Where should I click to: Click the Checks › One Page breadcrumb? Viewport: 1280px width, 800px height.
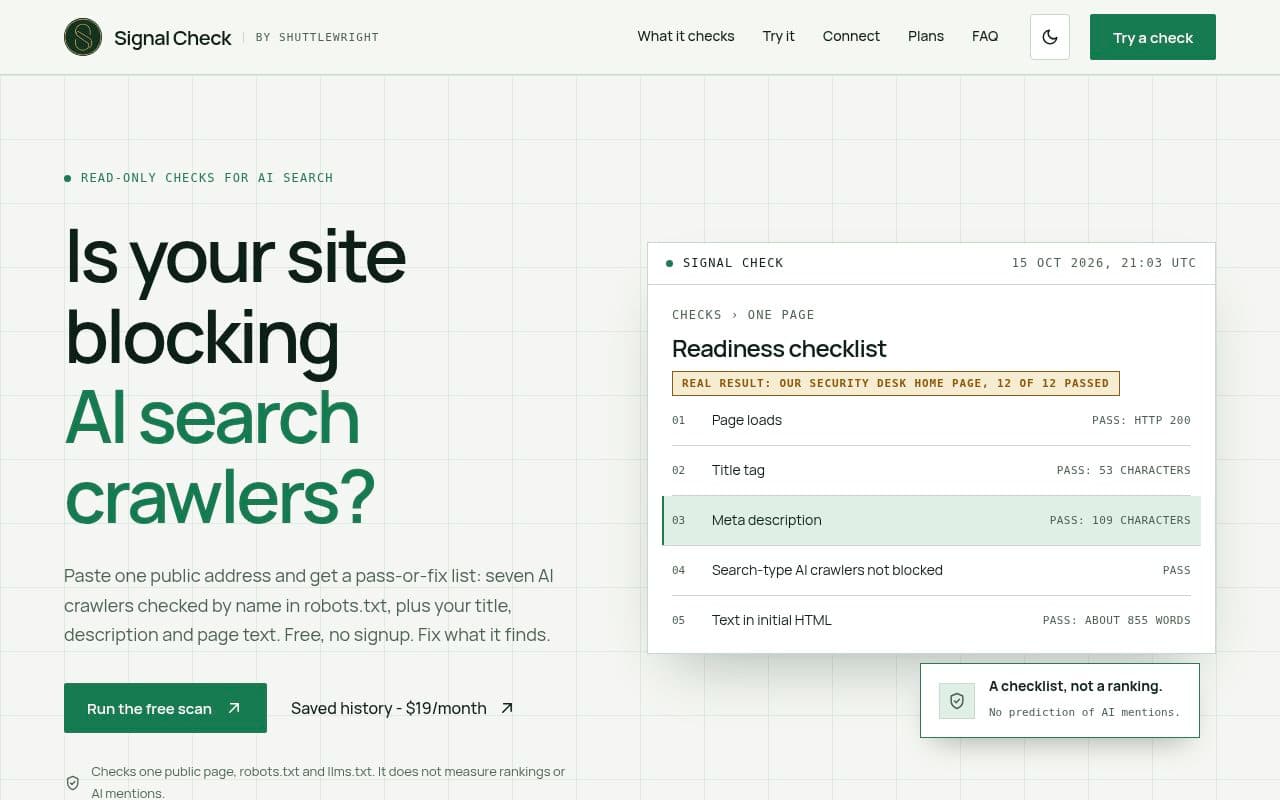(x=743, y=315)
